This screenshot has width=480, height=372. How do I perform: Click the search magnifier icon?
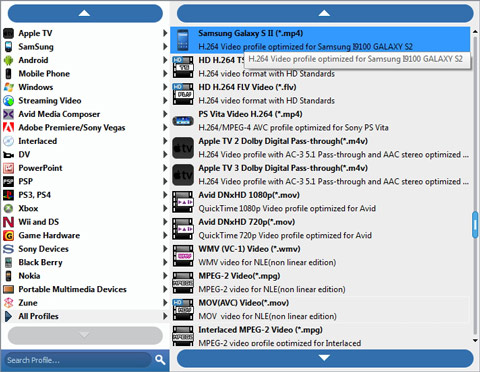point(160,360)
